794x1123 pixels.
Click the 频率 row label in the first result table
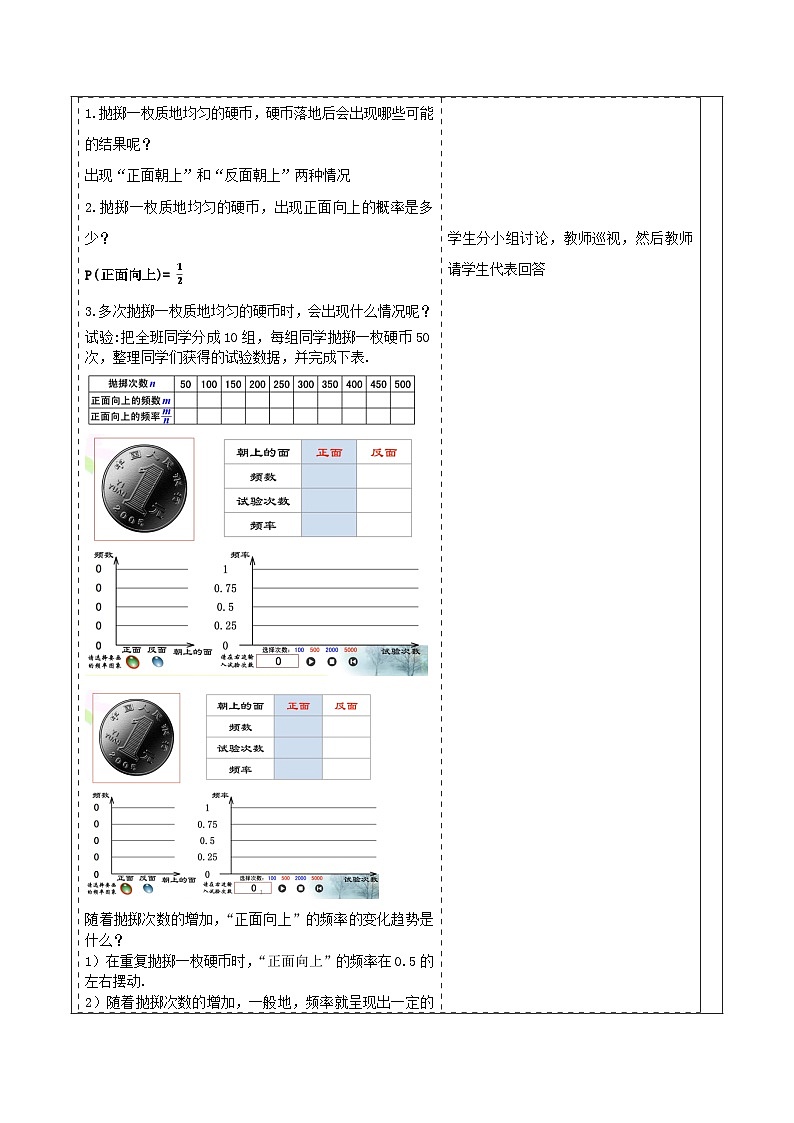click(x=263, y=526)
